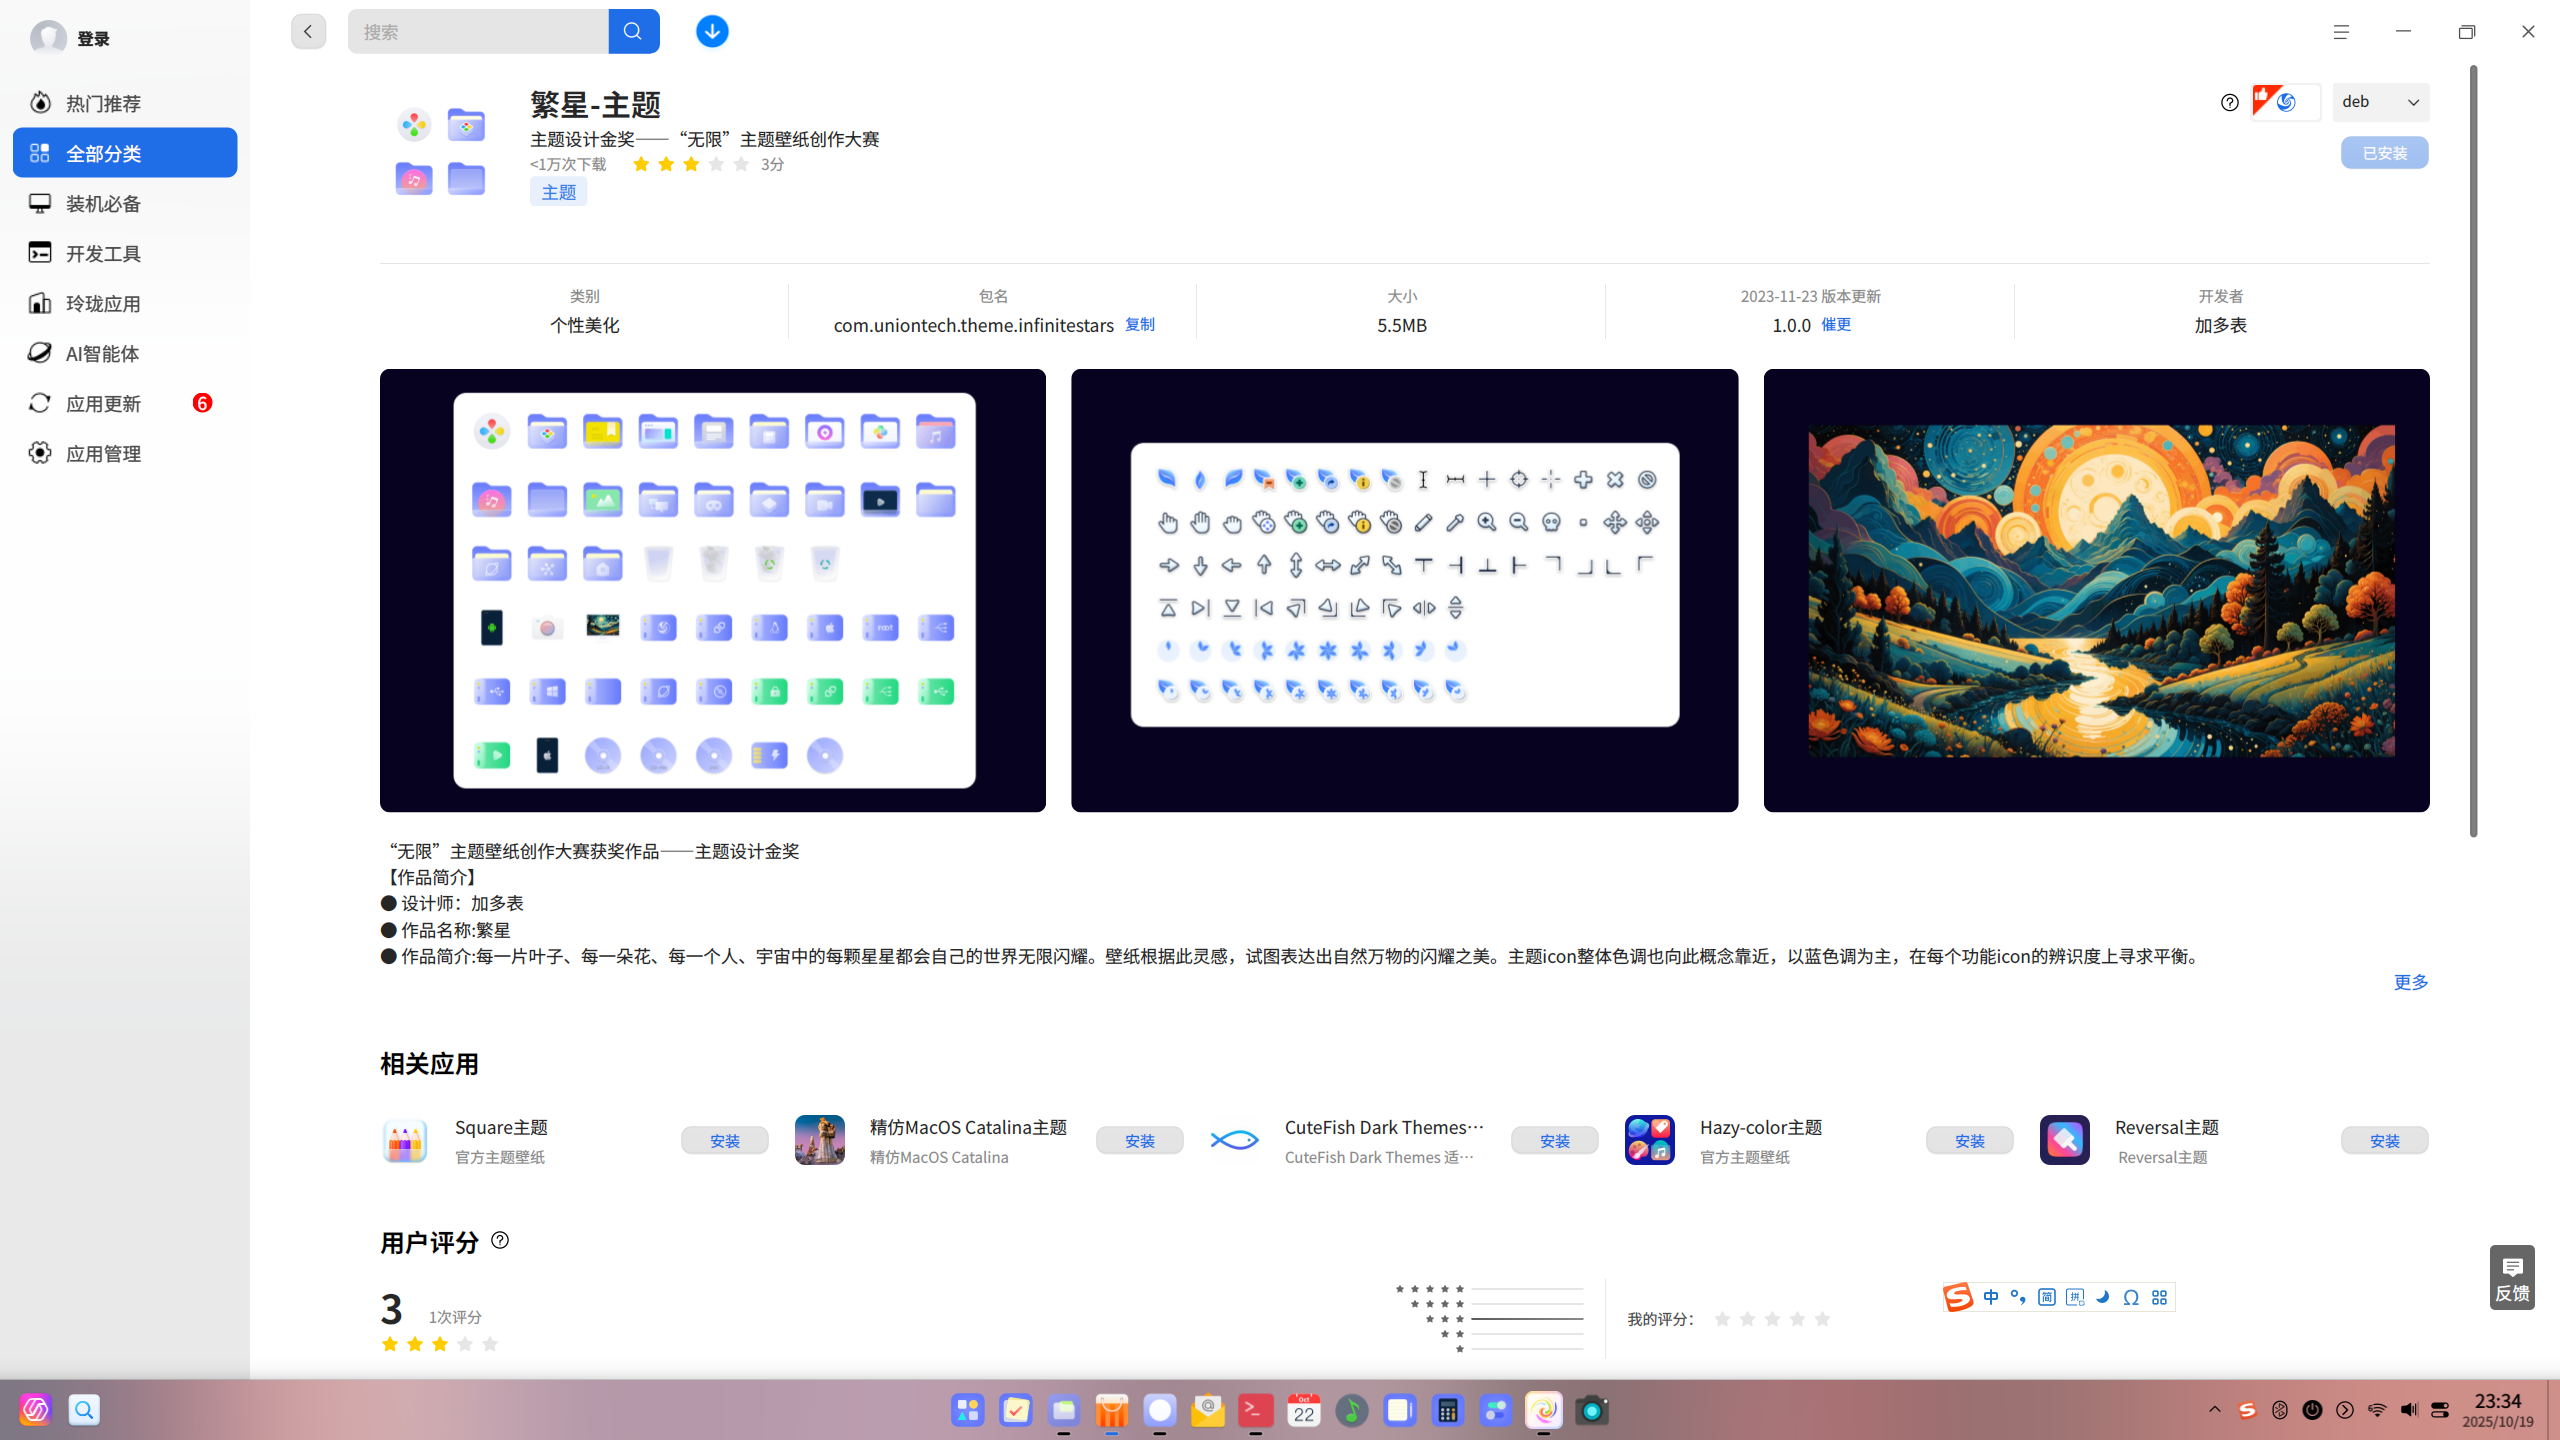Open 玲珑应用 in the sidebar
Screen dimensions: 2560x1440
point(125,303)
